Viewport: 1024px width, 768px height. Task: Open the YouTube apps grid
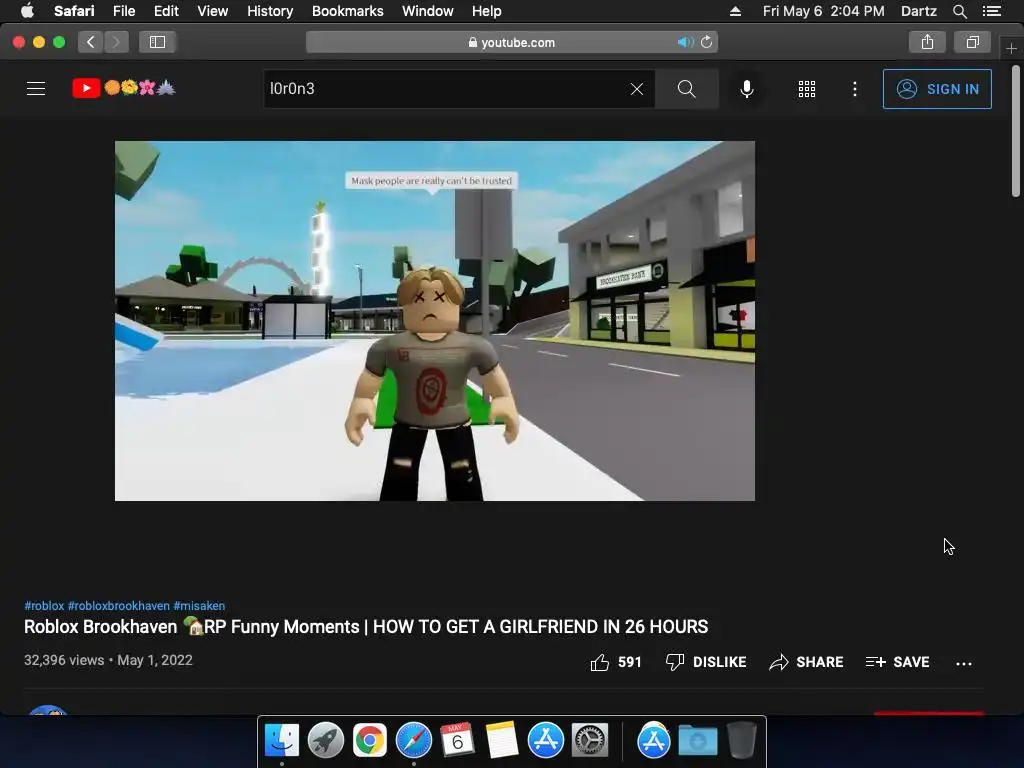point(807,89)
